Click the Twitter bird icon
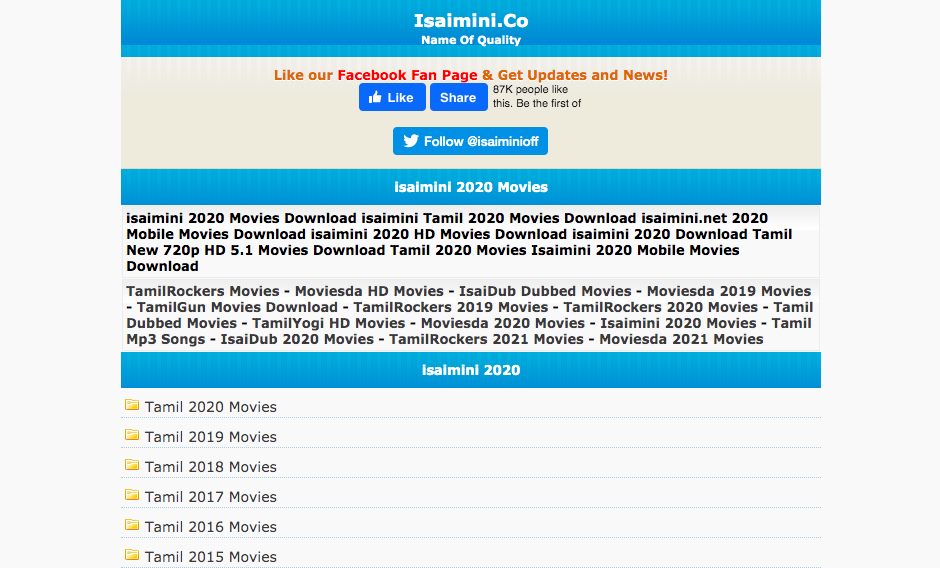This screenshot has height=568, width=940. coord(410,141)
